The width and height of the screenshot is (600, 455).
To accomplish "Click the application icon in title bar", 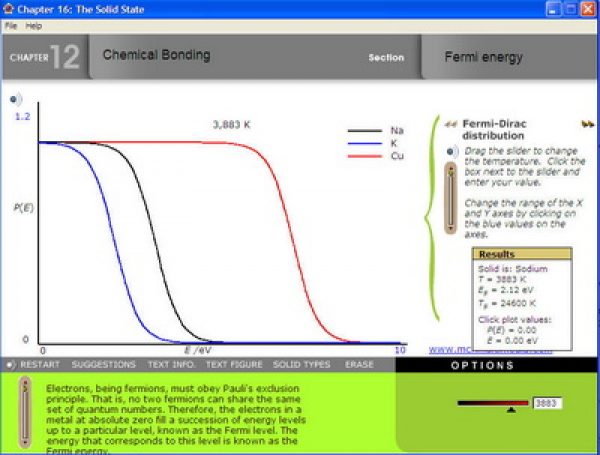I will (x=8, y=9).
